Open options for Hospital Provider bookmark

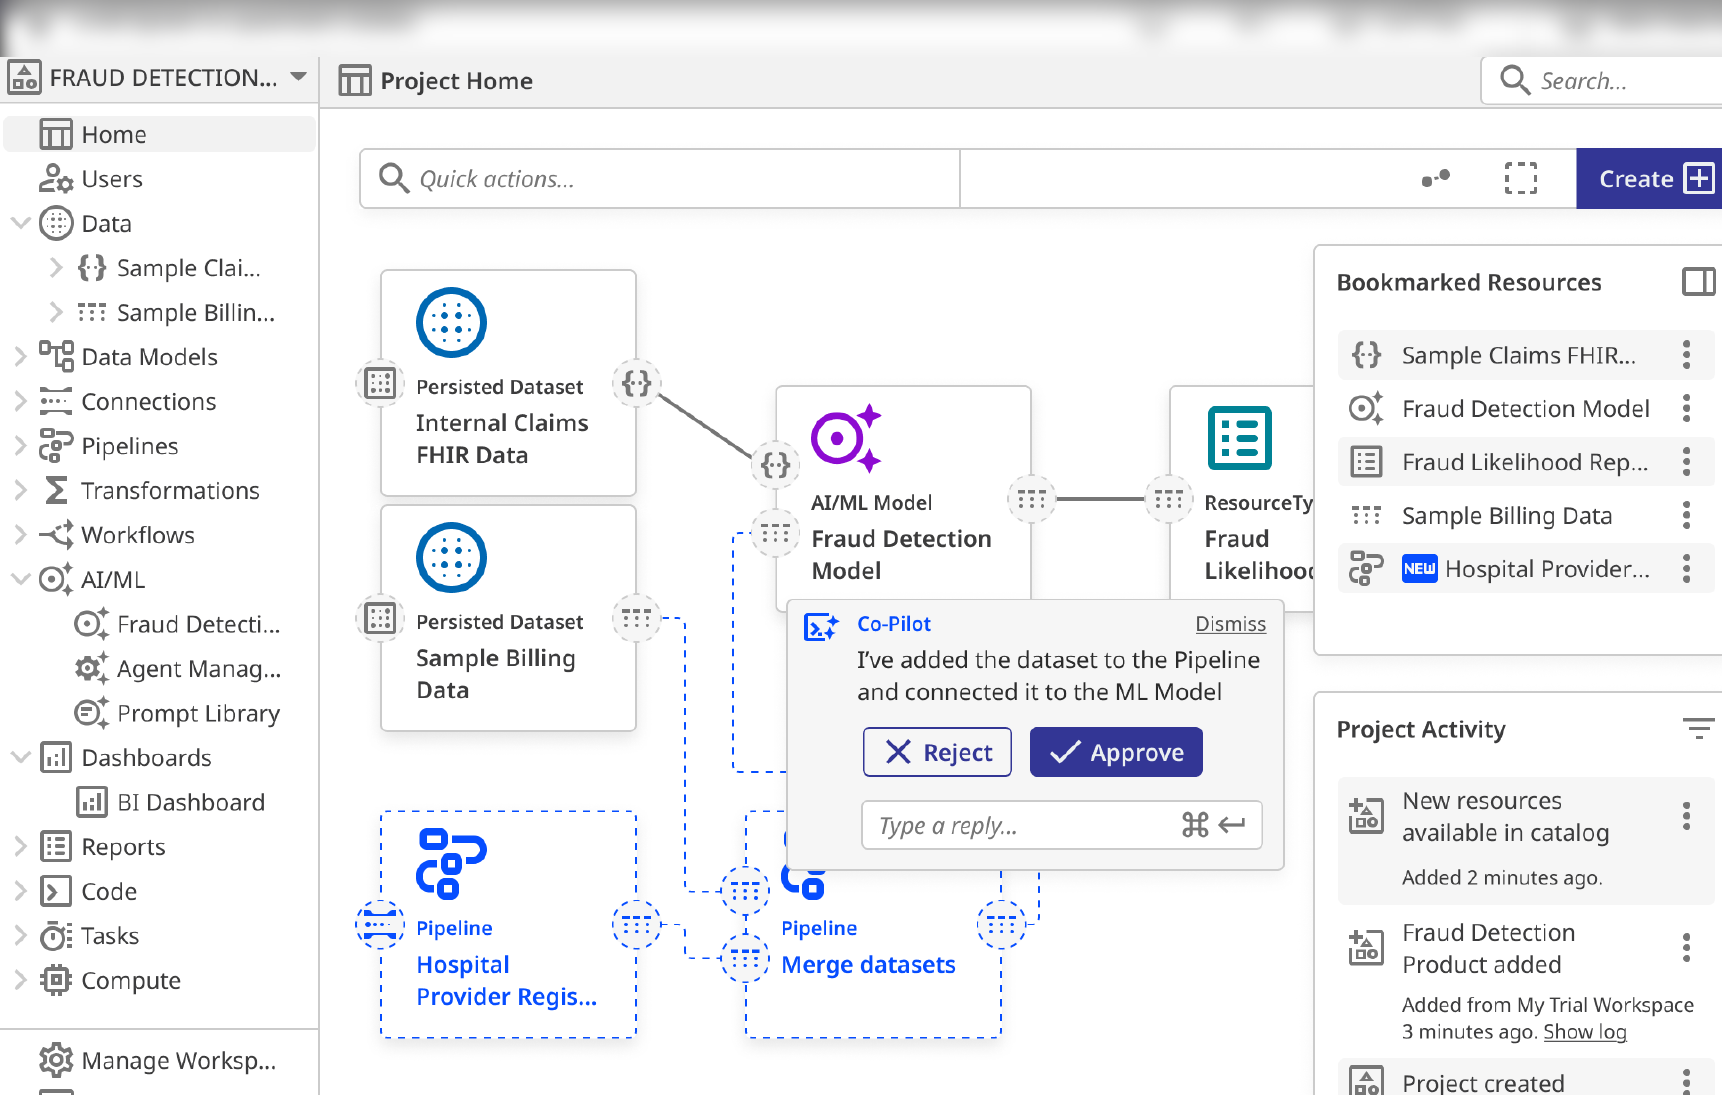coord(1687,569)
